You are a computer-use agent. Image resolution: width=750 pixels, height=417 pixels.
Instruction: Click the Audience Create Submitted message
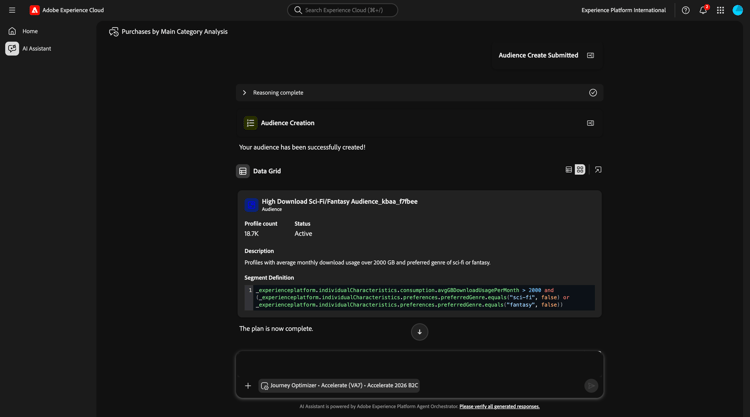pyautogui.click(x=538, y=55)
